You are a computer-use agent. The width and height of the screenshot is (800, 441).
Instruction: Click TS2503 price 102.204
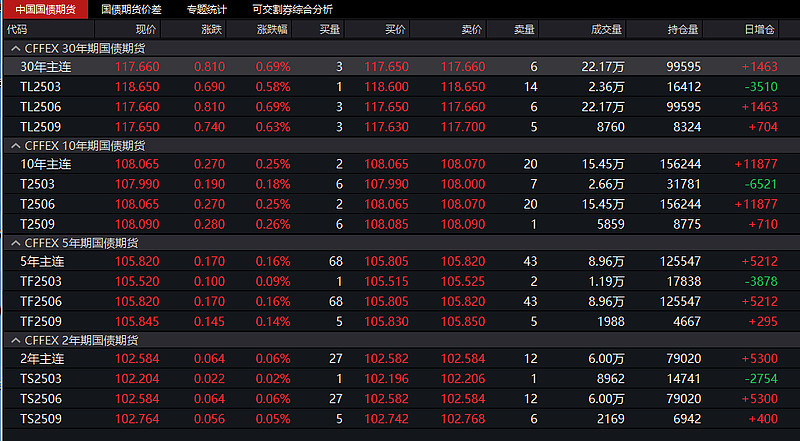click(x=137, y=379)
